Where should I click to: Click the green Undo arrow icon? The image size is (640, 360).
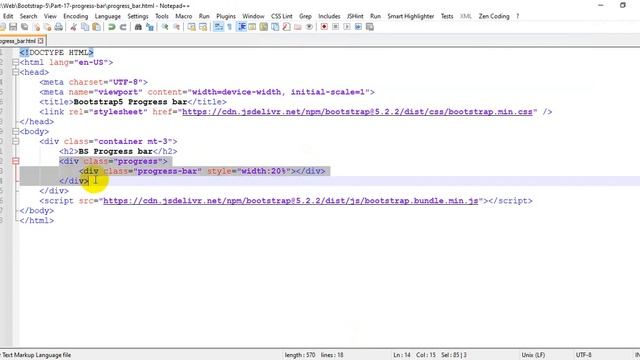click(x=111, y=27)
